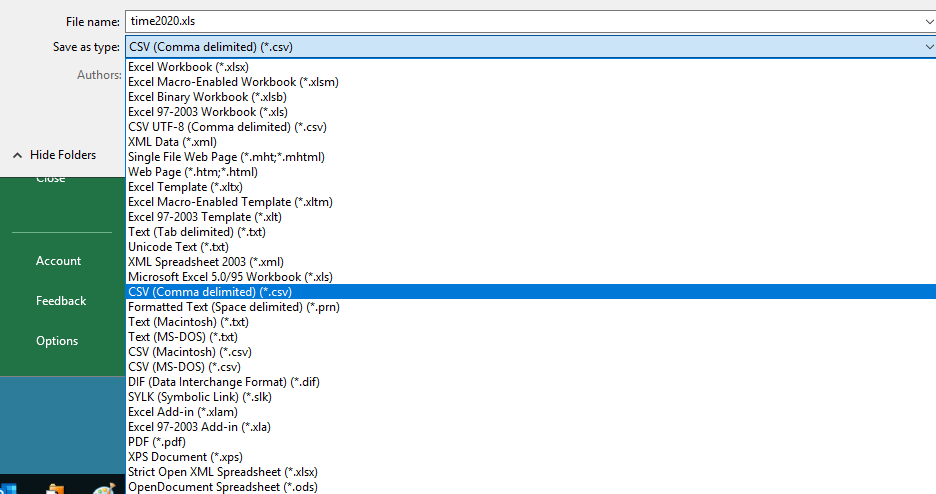Choose Web Page (*.htm;*.html)
The height and width of the screenshot is (494, 936).
(531, 172)
